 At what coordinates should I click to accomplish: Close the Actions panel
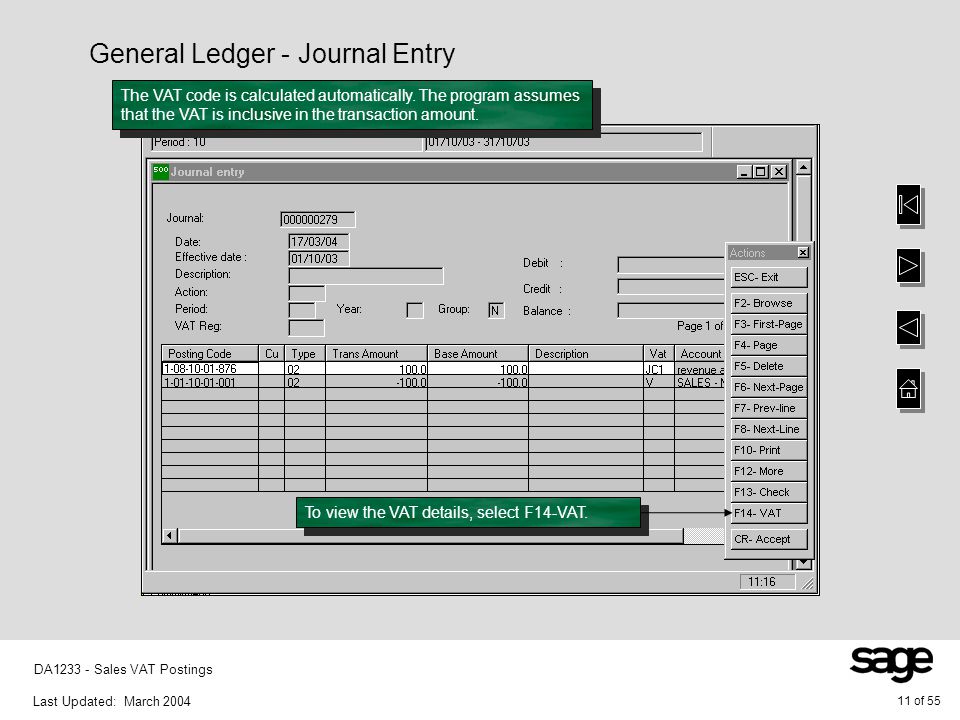pyautogui.click(x=803, y=252)
